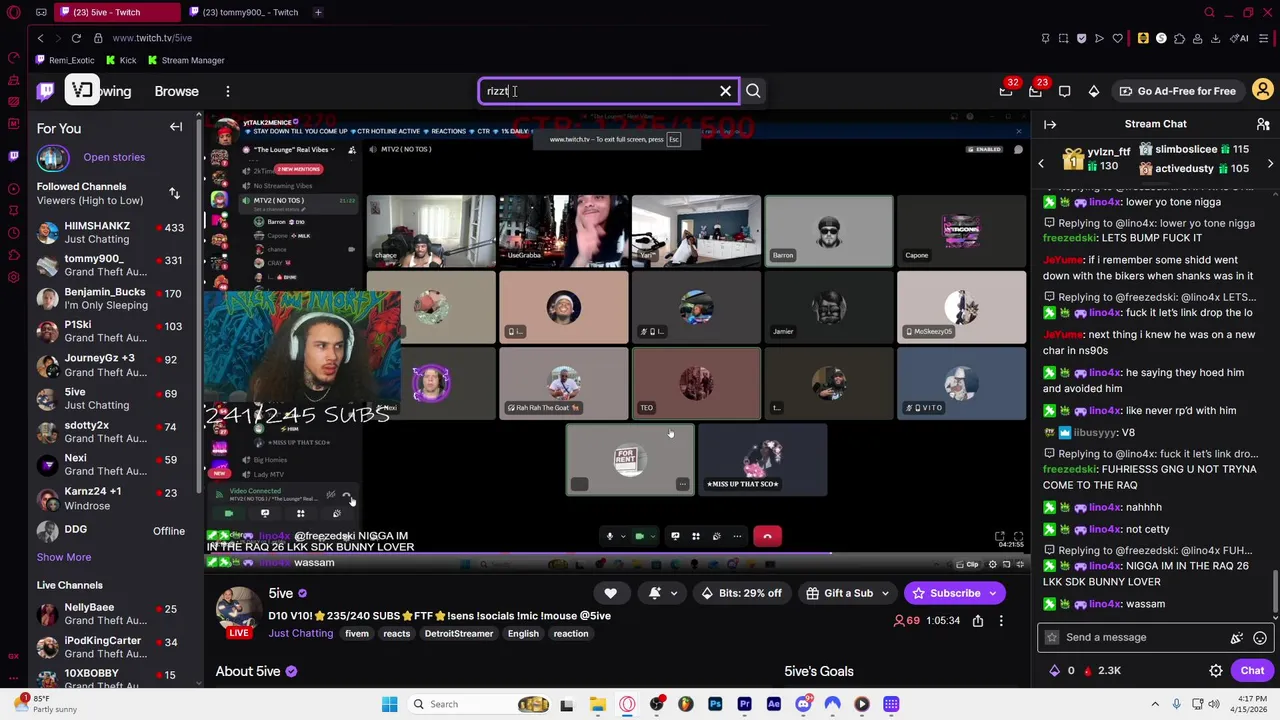Viewport: 1280px width, 720px height.
Task: Open Twitch stream player settings gear
Action: pyautogui.click(x=993, y=564)
